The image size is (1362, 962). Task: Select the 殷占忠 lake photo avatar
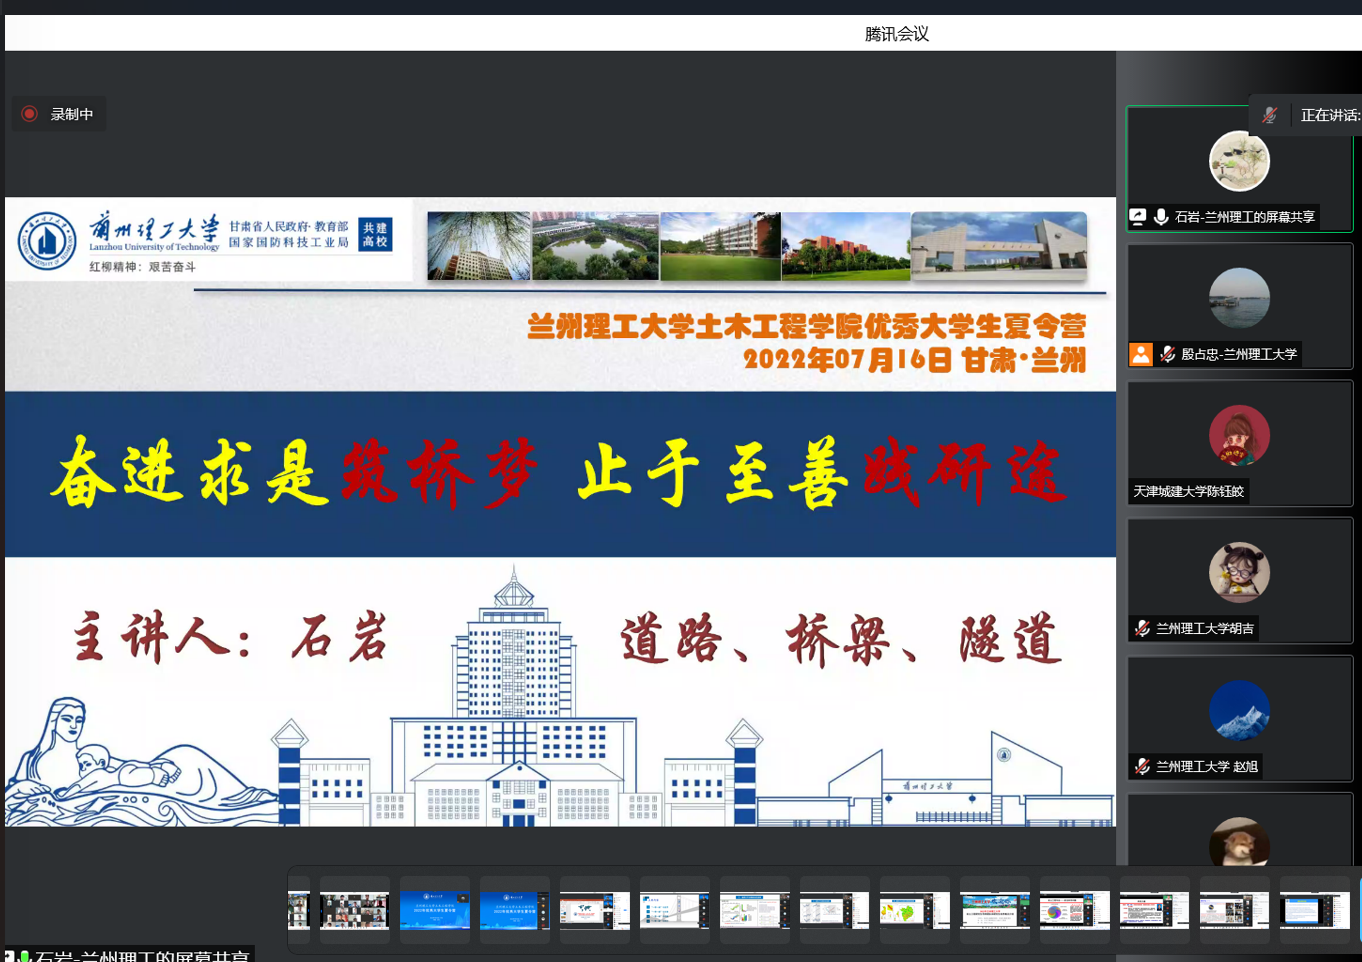pos(1239,298)
